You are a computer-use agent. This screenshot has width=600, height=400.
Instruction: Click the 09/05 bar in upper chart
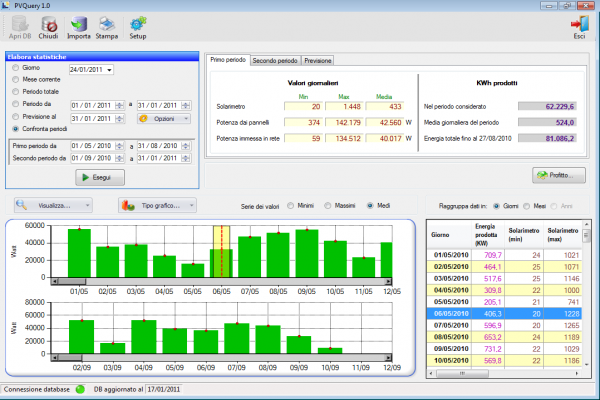click(307, 253)
